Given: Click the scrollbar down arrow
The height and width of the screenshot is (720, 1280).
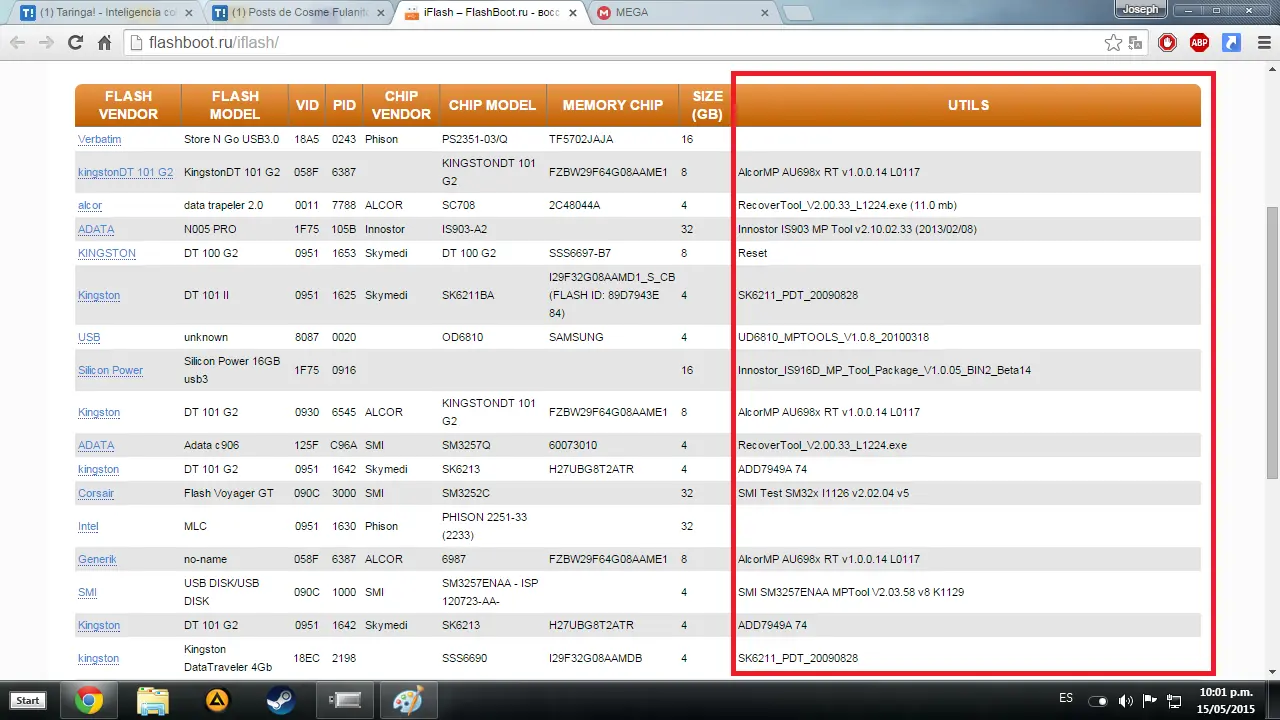Looking at the screenshot, I should pos(1271,672).
